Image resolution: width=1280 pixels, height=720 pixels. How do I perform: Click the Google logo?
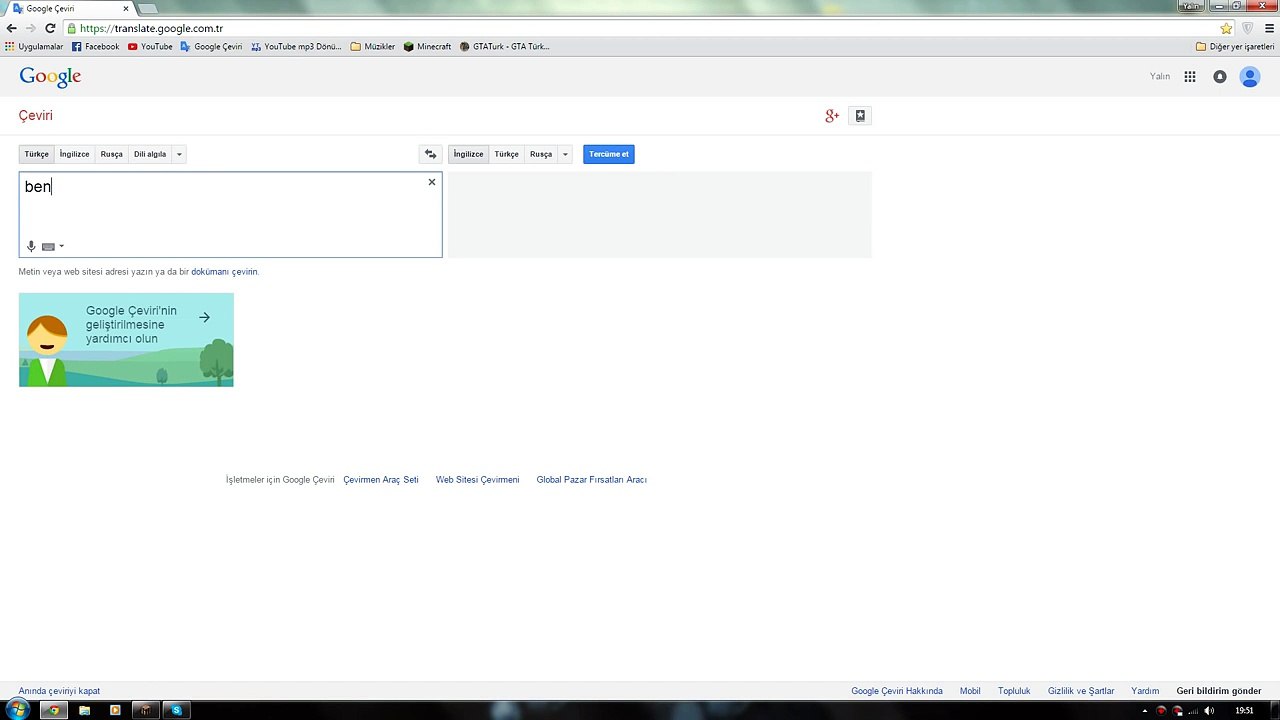pyautogui.click(x=50, y=77)
